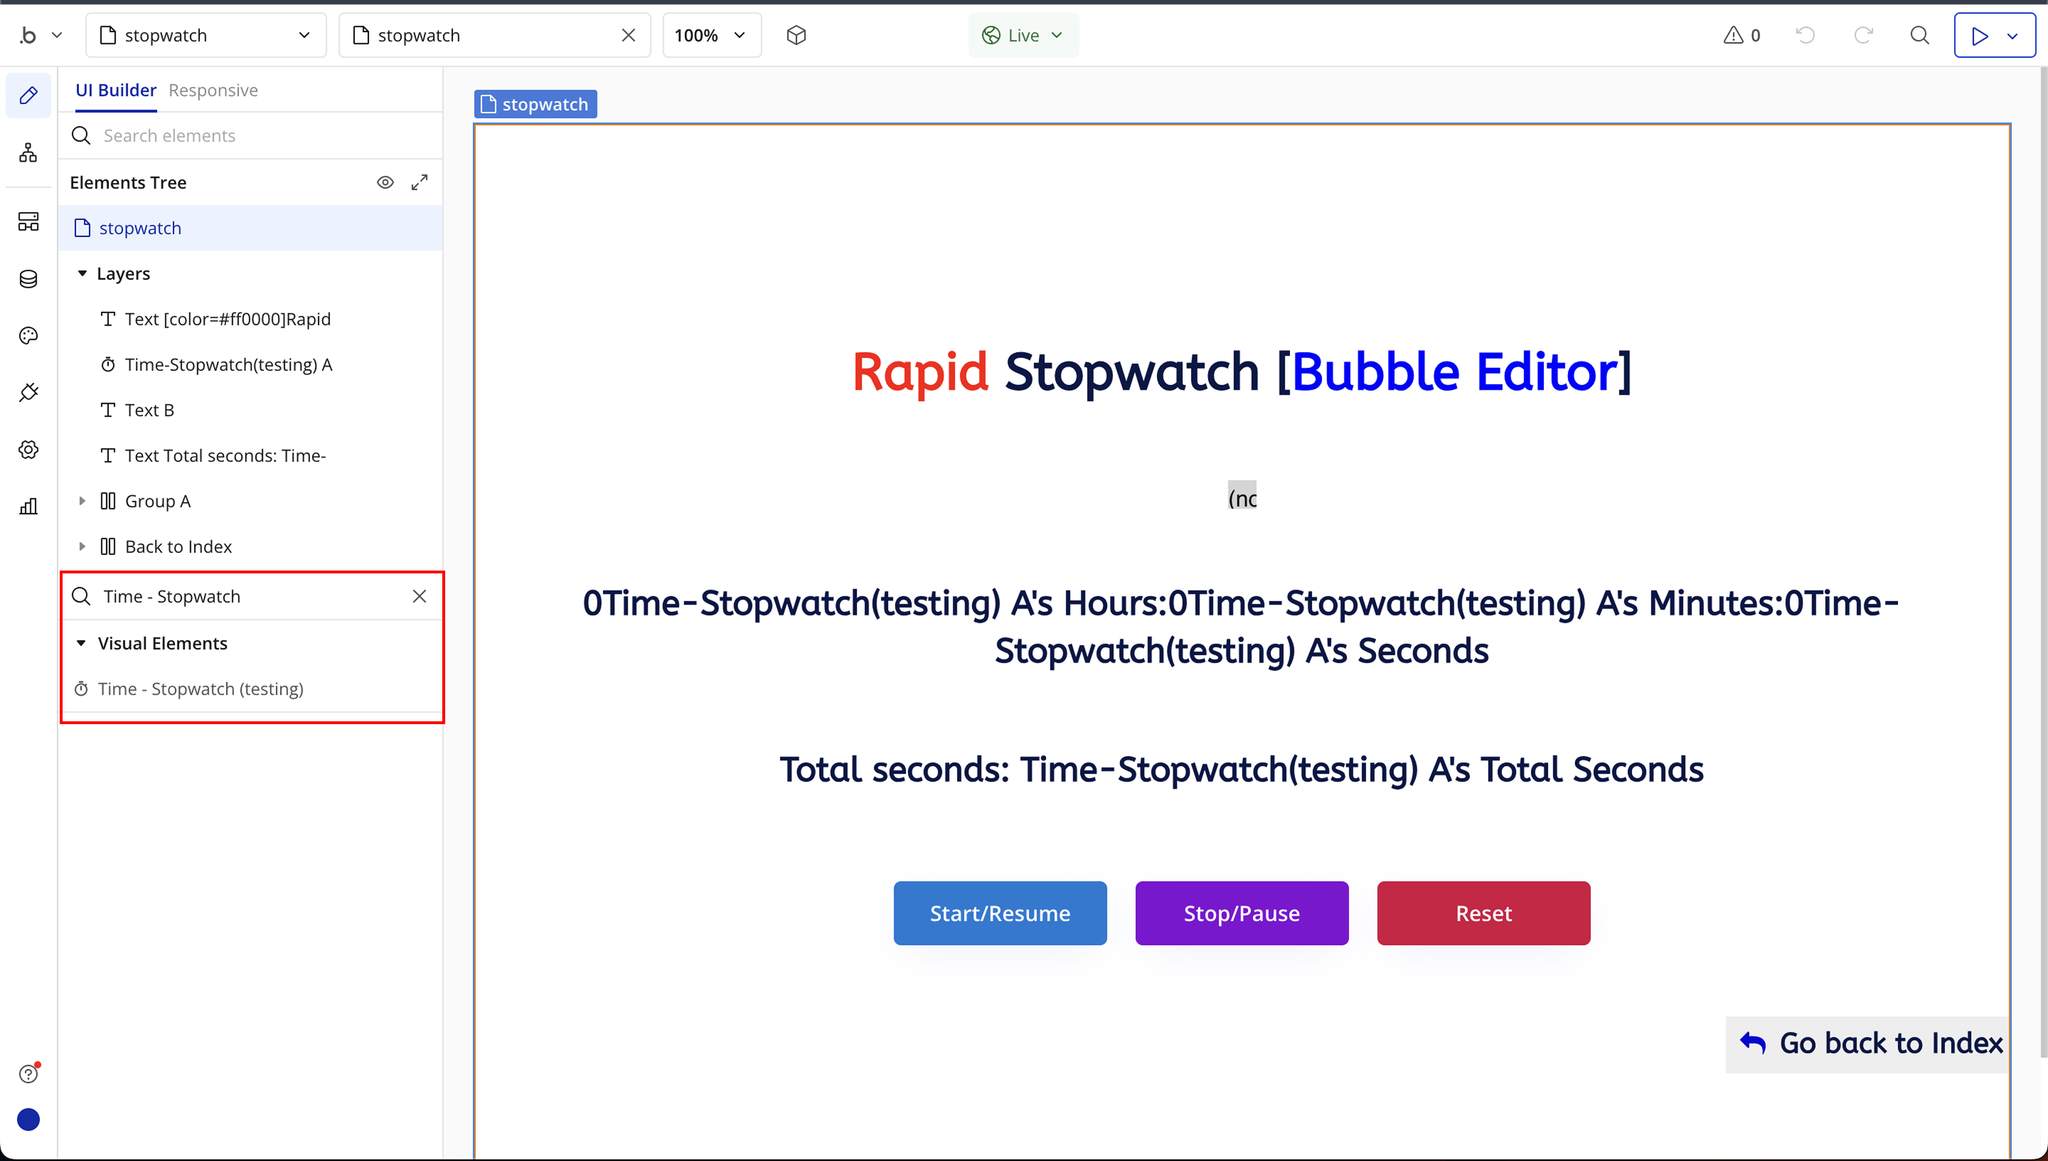Expand Group A in elements tree
2048x1161 pixels.
coord(82,501)
